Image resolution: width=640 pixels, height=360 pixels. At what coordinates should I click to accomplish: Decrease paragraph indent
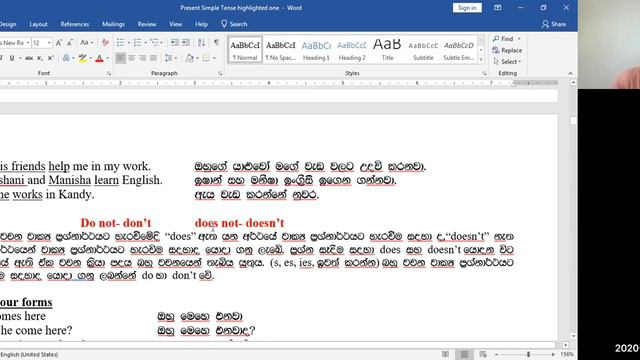[x=175, y=42]
